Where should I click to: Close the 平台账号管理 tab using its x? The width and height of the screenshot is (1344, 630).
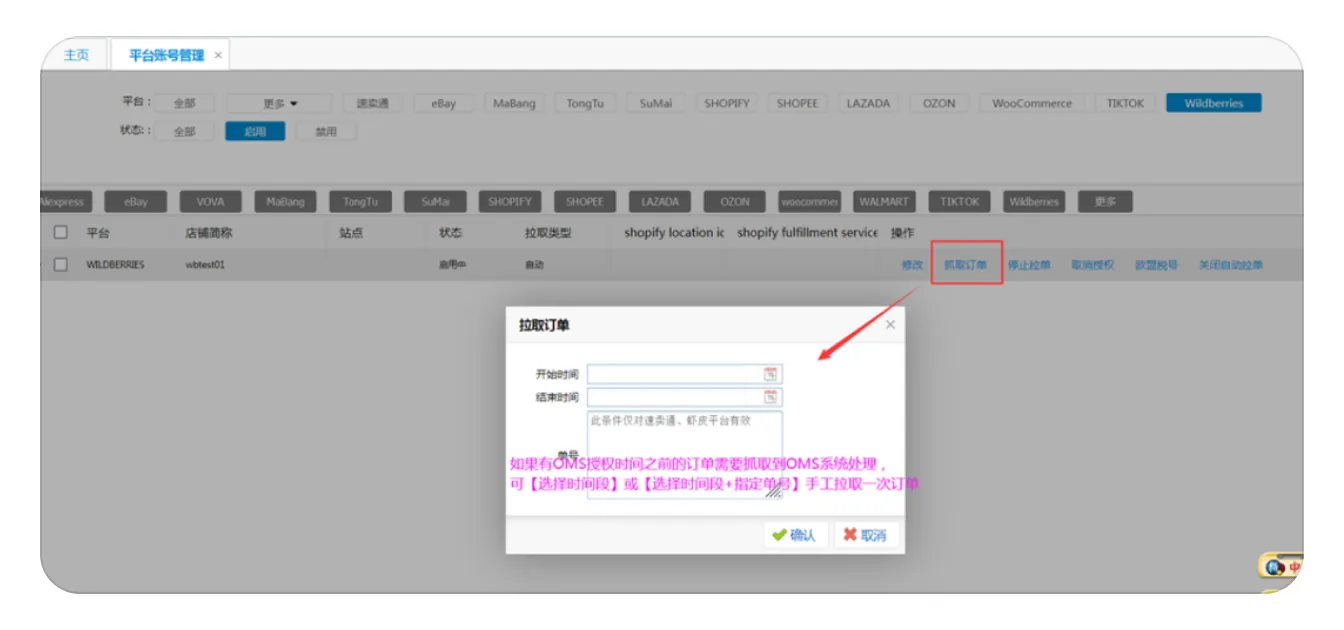(x=218, y=55)
